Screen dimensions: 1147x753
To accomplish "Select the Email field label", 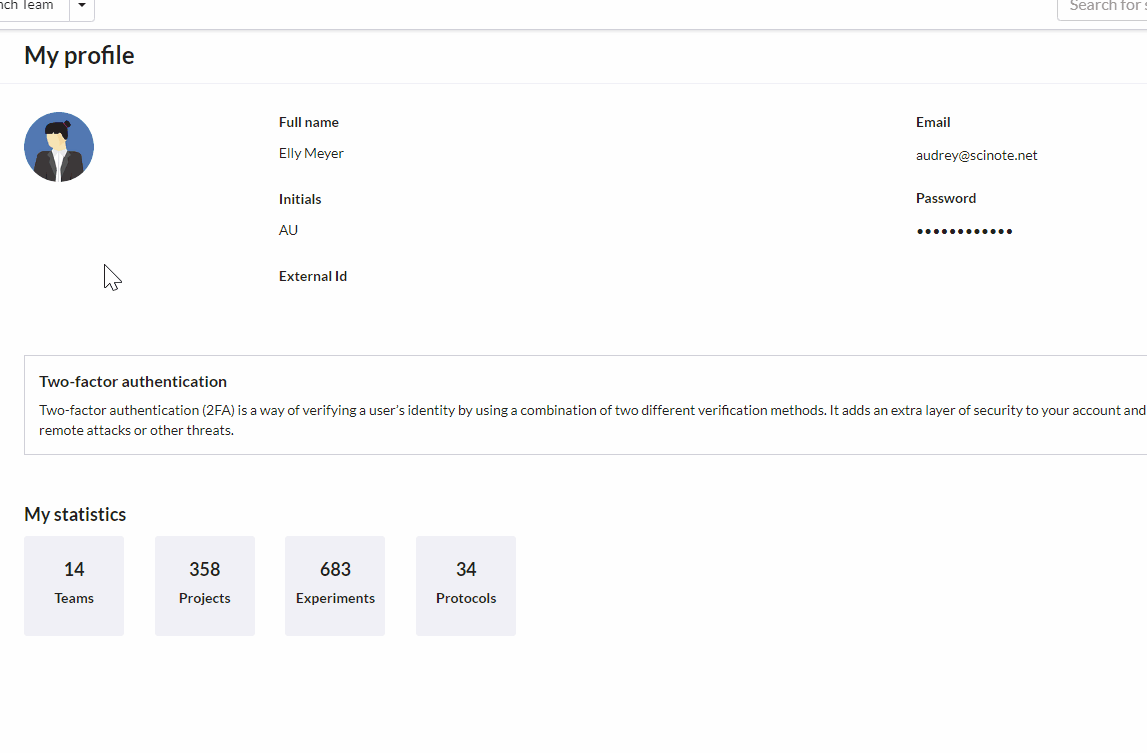I will tap(932, 122).
